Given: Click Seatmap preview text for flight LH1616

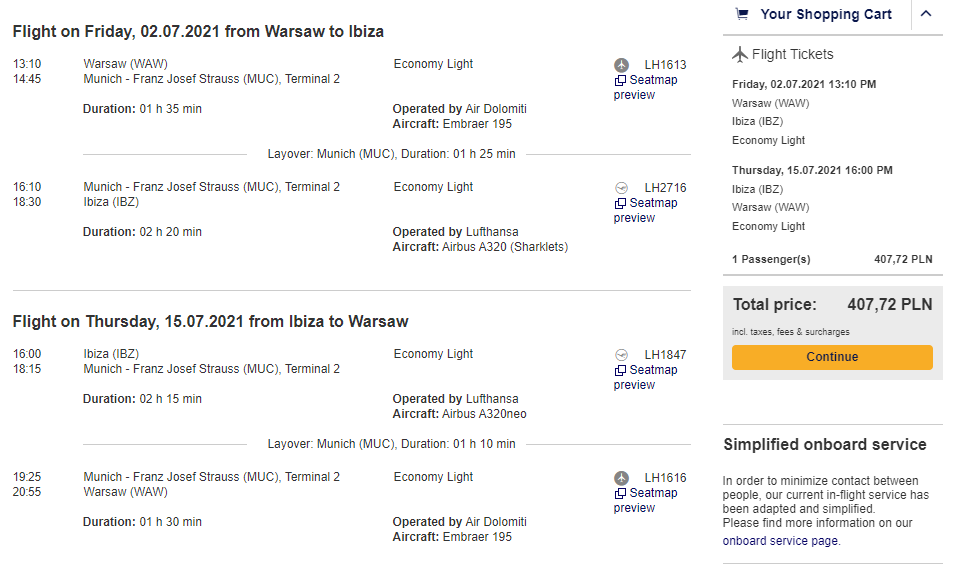Looking at the screenshot, I should coord(645,500).
